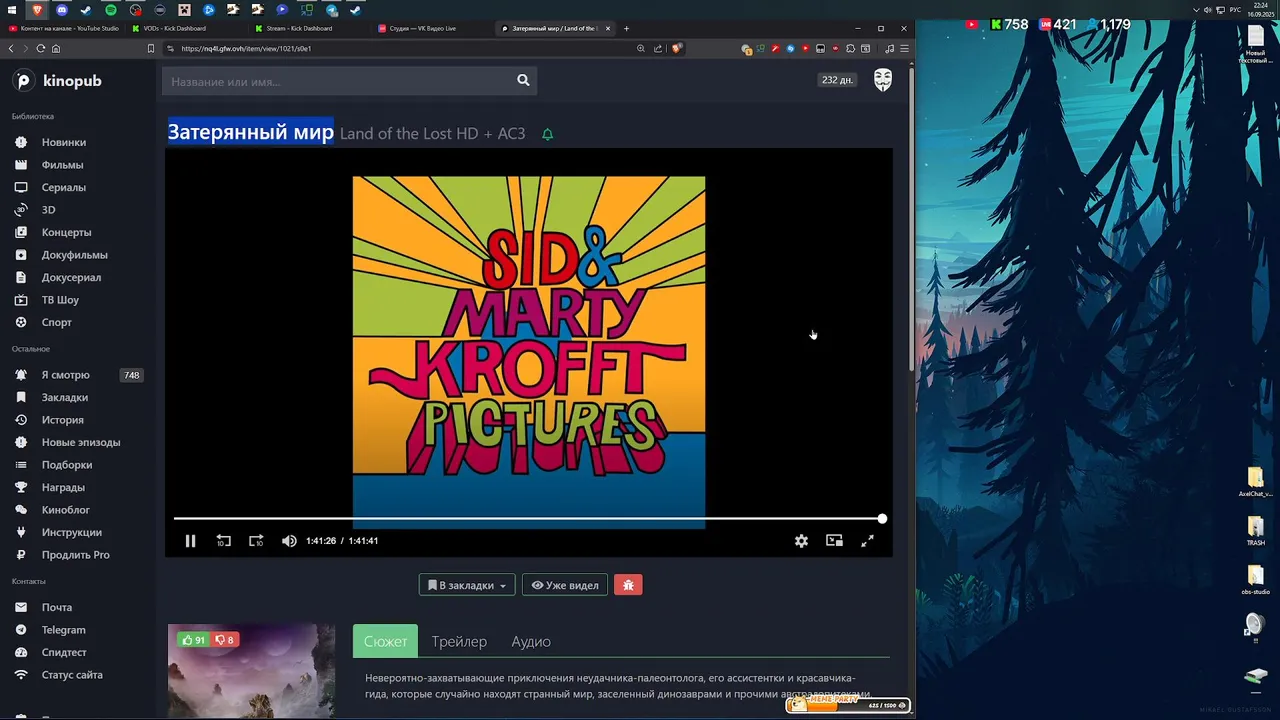Seek on the video progress bar
Viewport: 1280px width, 720px height.
528,519
